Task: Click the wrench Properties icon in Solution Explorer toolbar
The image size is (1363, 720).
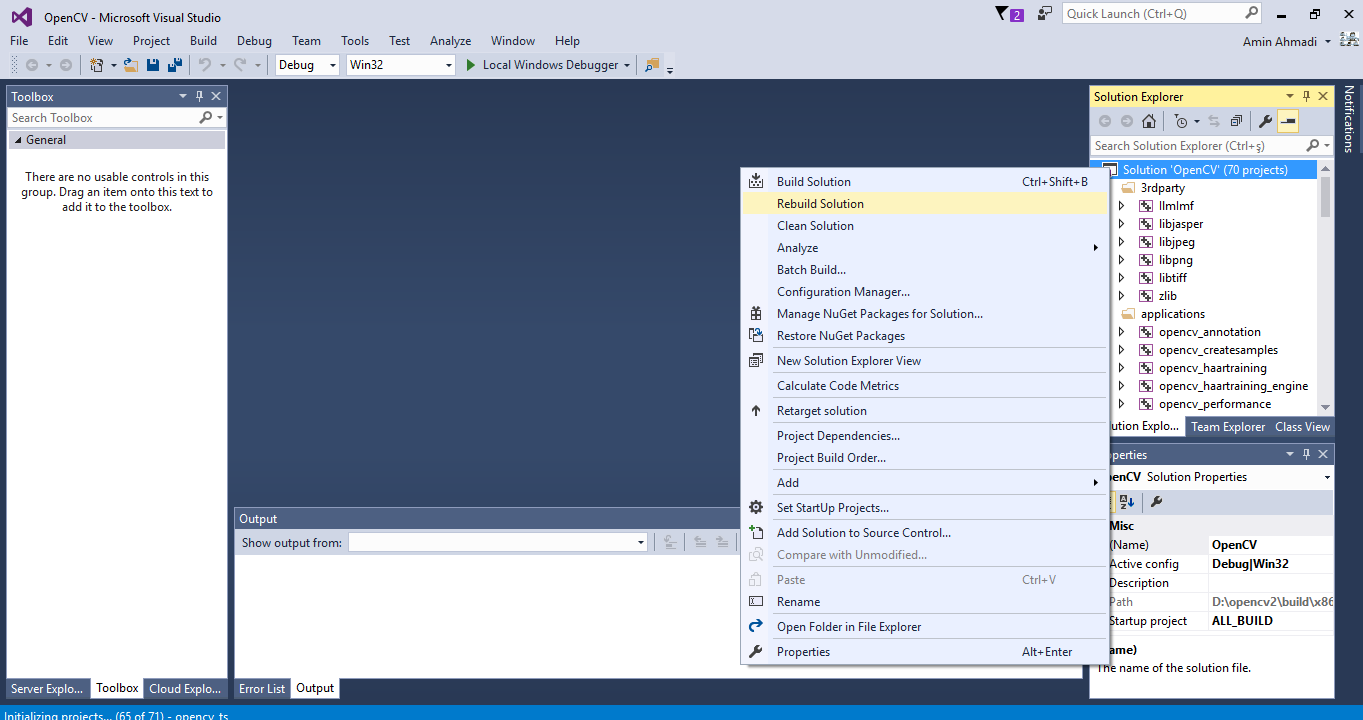Action: click(x=1265, y=121)
